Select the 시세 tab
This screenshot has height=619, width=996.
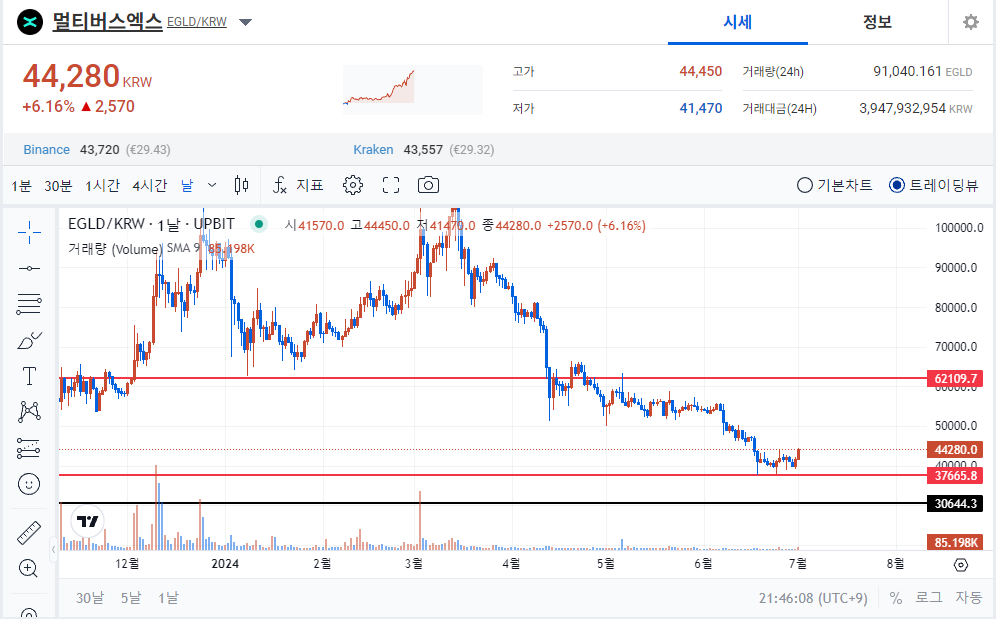pos(737,22)
